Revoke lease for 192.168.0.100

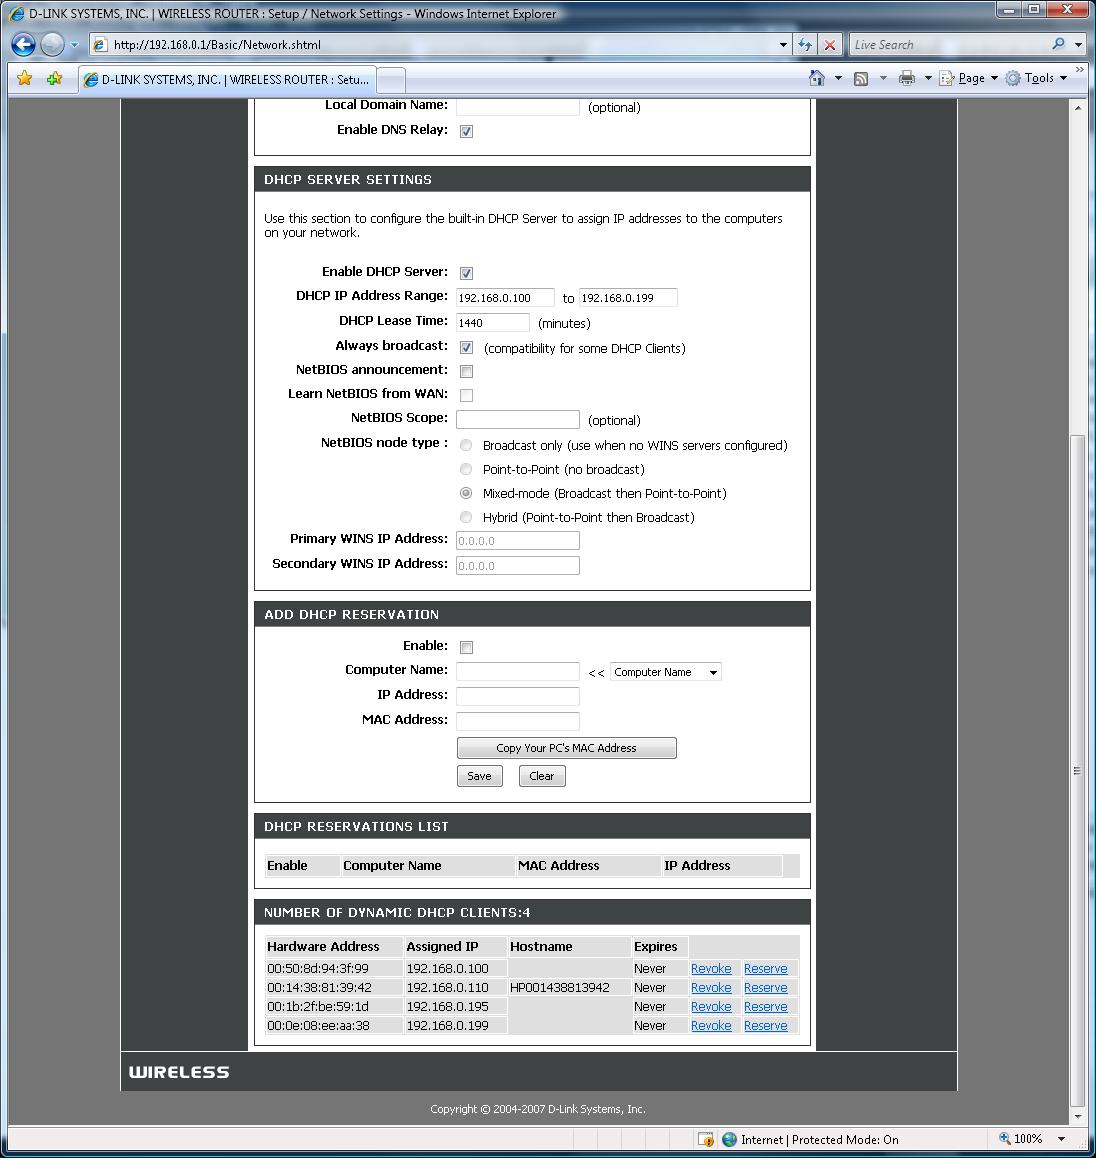[x=711, y=969]
